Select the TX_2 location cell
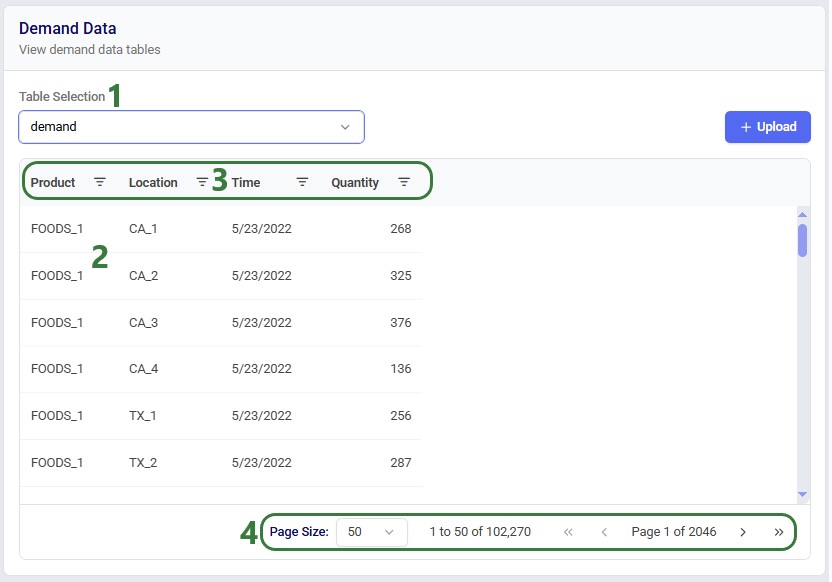The width and height of the screenshot is (832, 582). tap(143, 463)
